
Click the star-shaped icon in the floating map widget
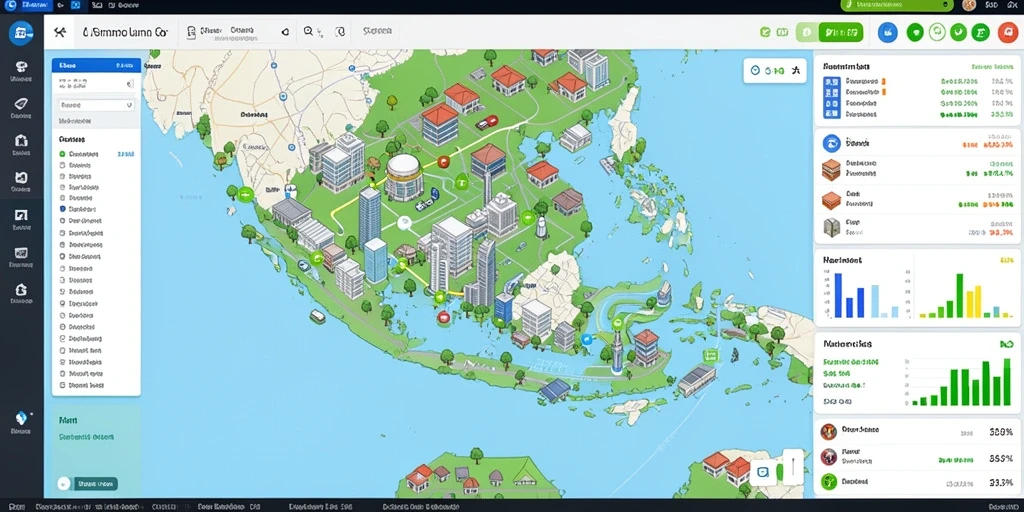point(795,70)
